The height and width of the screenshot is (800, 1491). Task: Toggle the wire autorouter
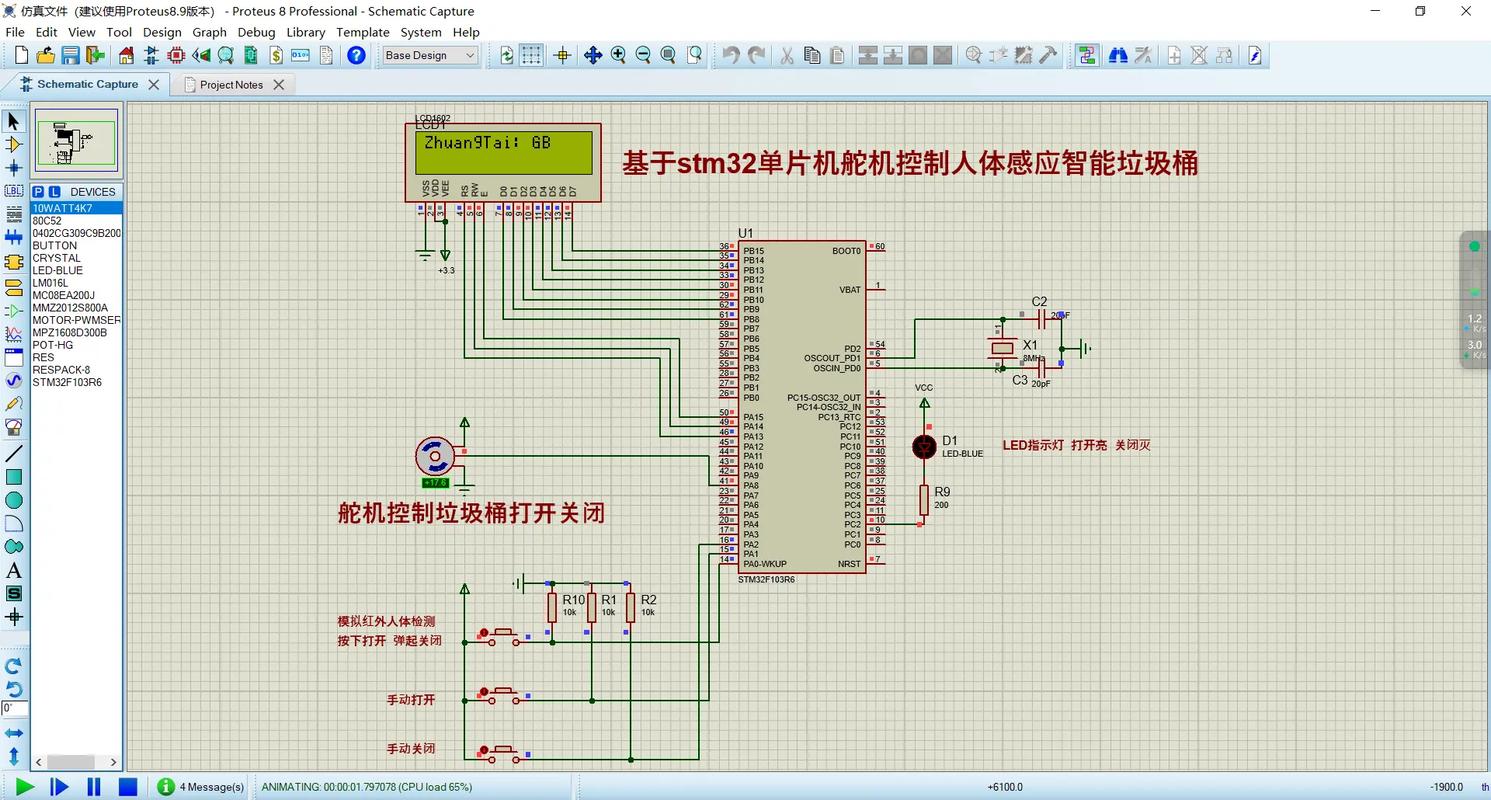coord(1087,55)
